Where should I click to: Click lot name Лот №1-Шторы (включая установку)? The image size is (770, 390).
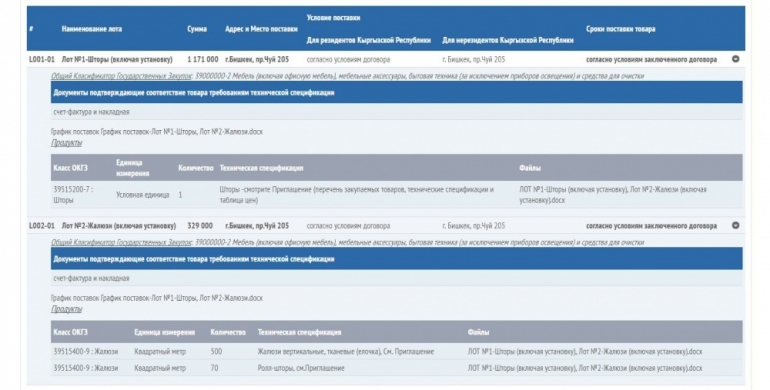[x=117, y=59]
